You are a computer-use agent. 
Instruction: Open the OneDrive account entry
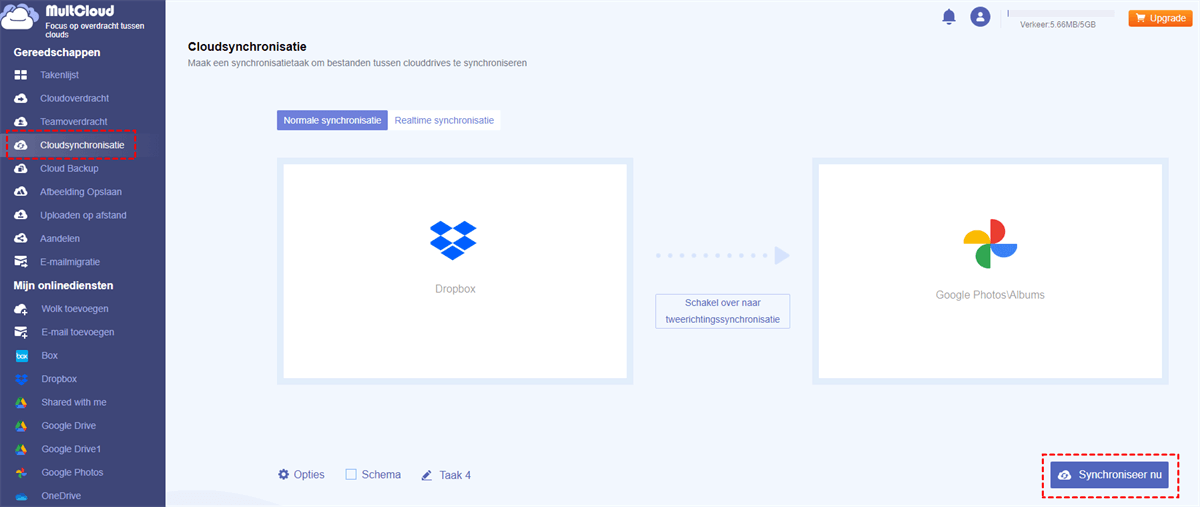click(61, 496)
